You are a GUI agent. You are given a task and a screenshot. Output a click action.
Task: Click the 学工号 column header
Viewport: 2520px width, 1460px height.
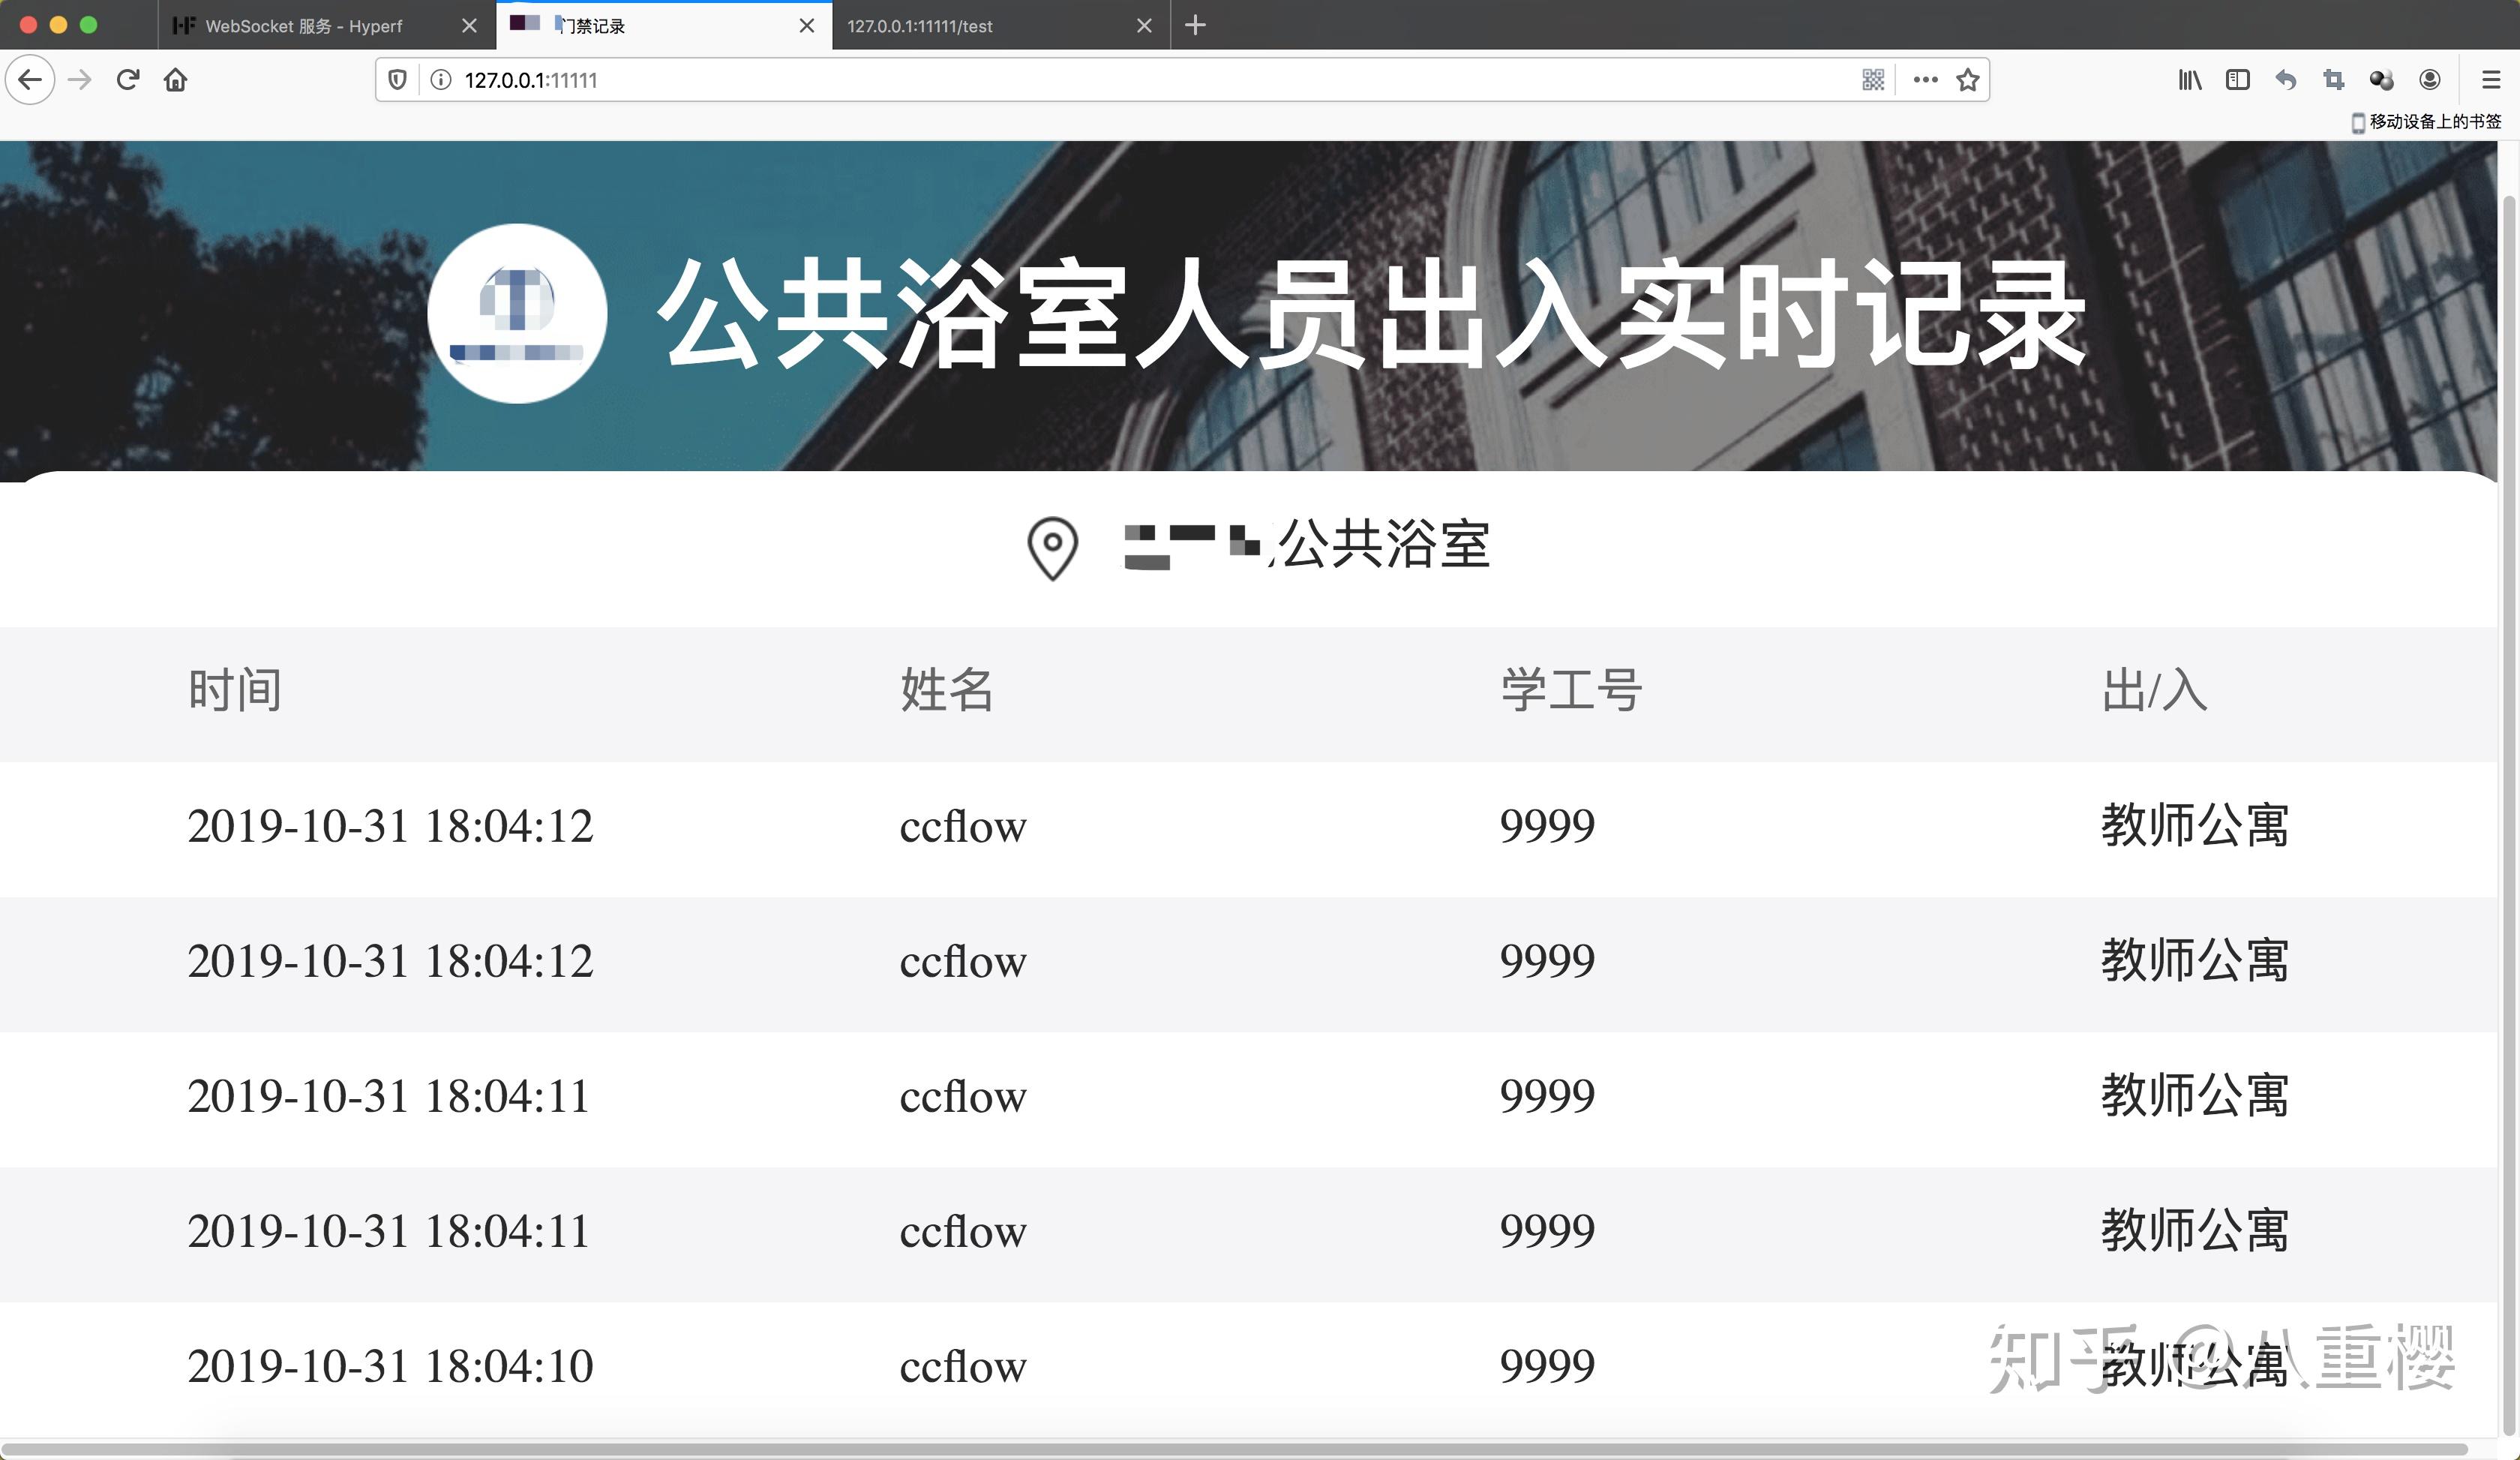(x=1571, y=690)
